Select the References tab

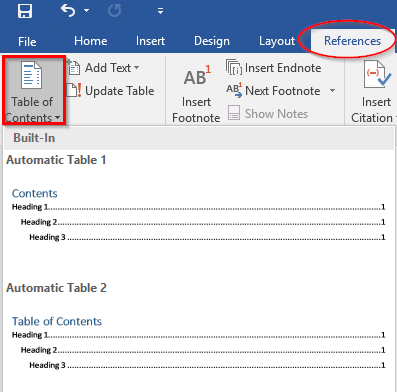pos(352,41)
